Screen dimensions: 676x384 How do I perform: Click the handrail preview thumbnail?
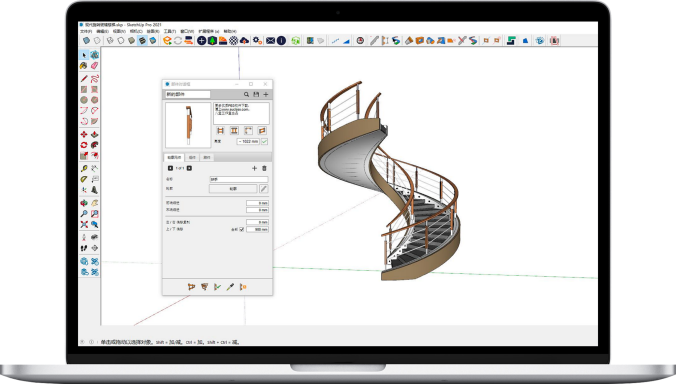click(188, 125)
